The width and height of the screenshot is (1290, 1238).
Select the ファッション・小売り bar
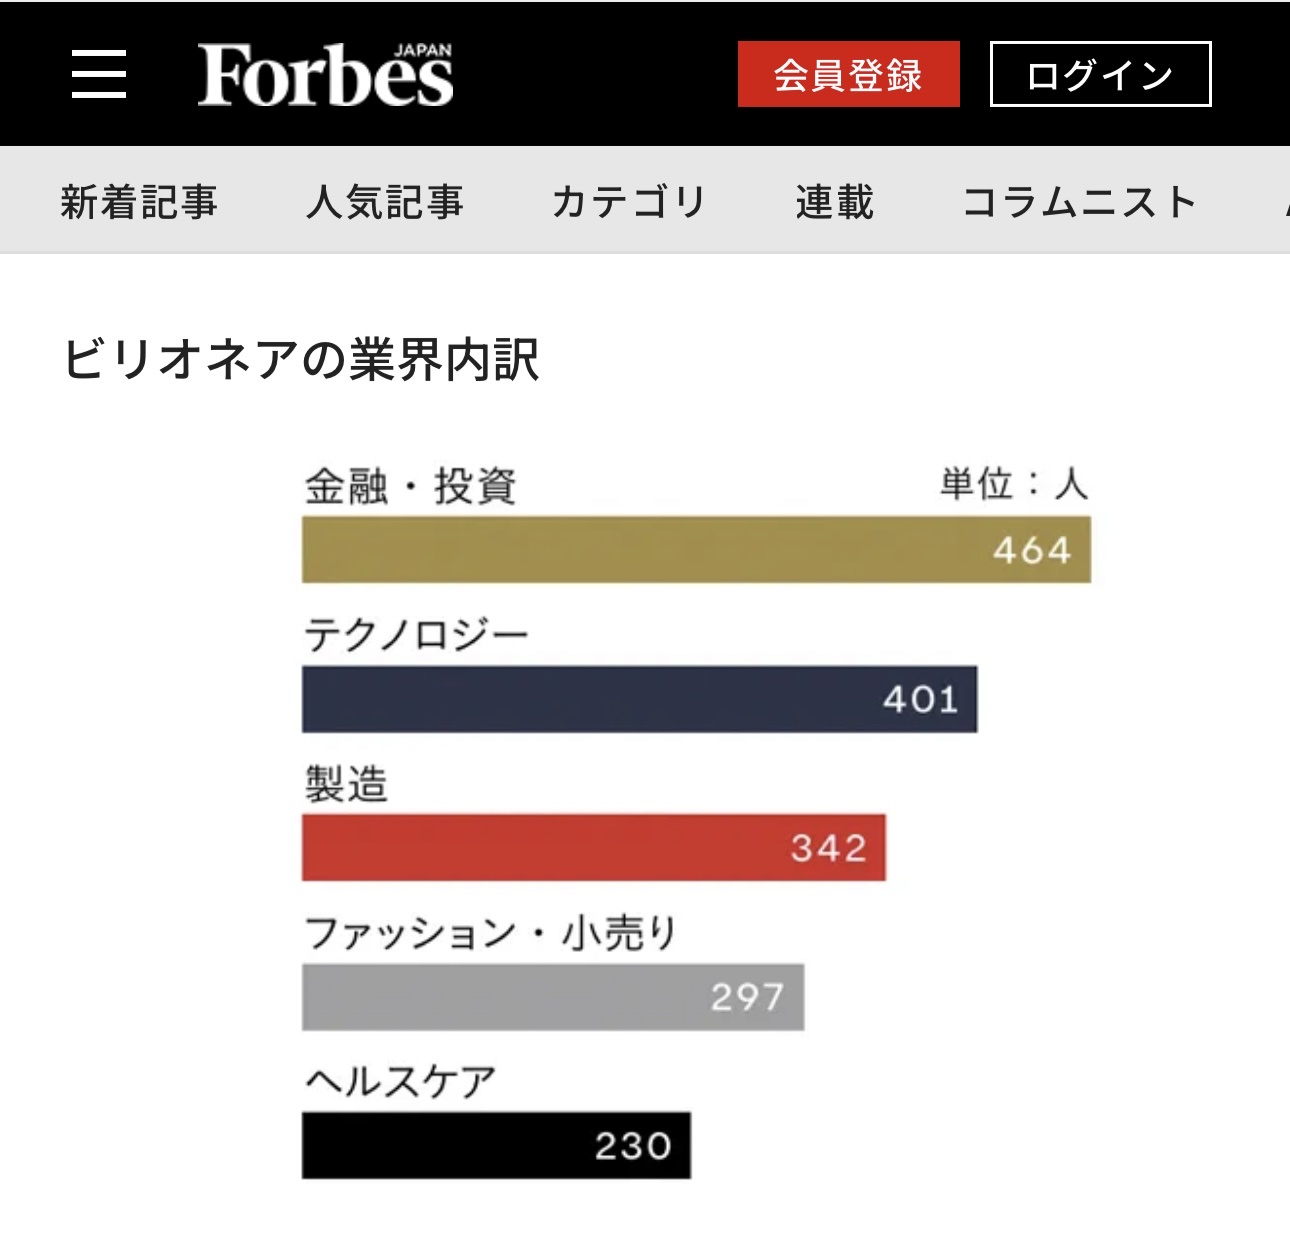pos(552,997)
